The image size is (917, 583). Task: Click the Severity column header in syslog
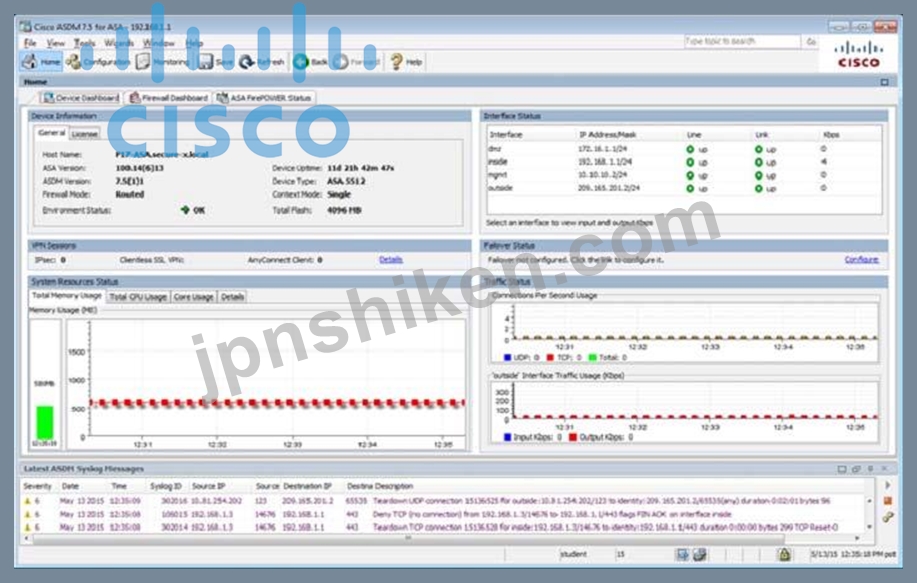tap(37, 487)
